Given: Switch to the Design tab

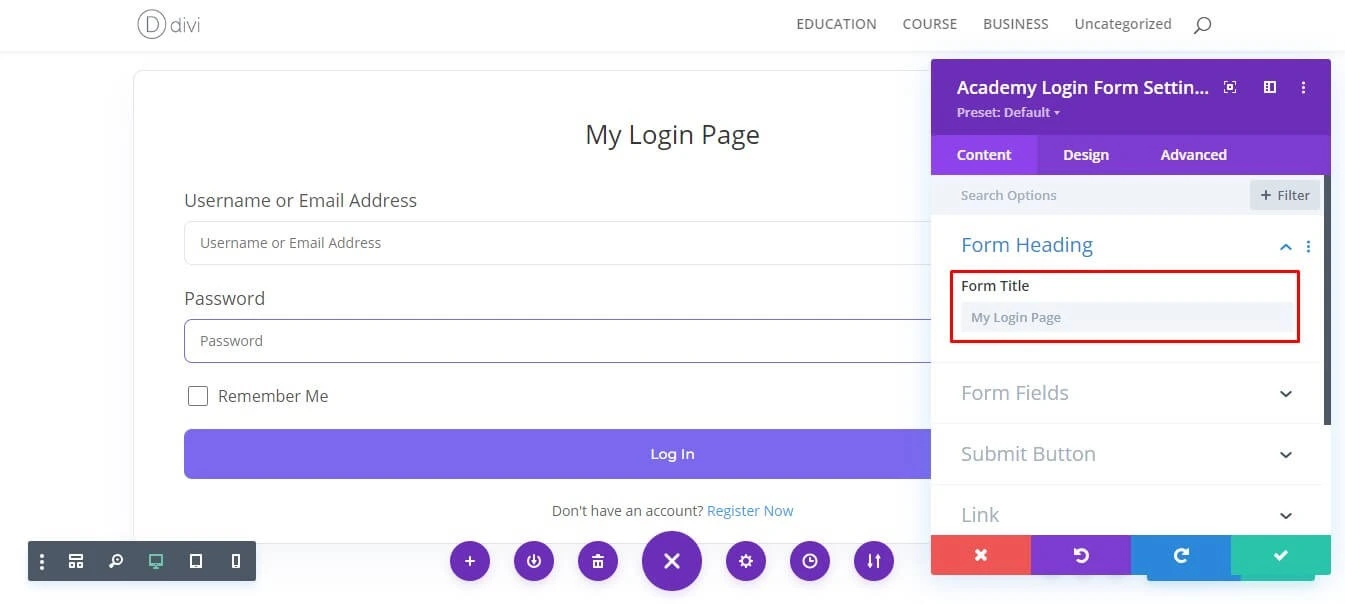Looking at the screenshot, I should (1086, 155).
